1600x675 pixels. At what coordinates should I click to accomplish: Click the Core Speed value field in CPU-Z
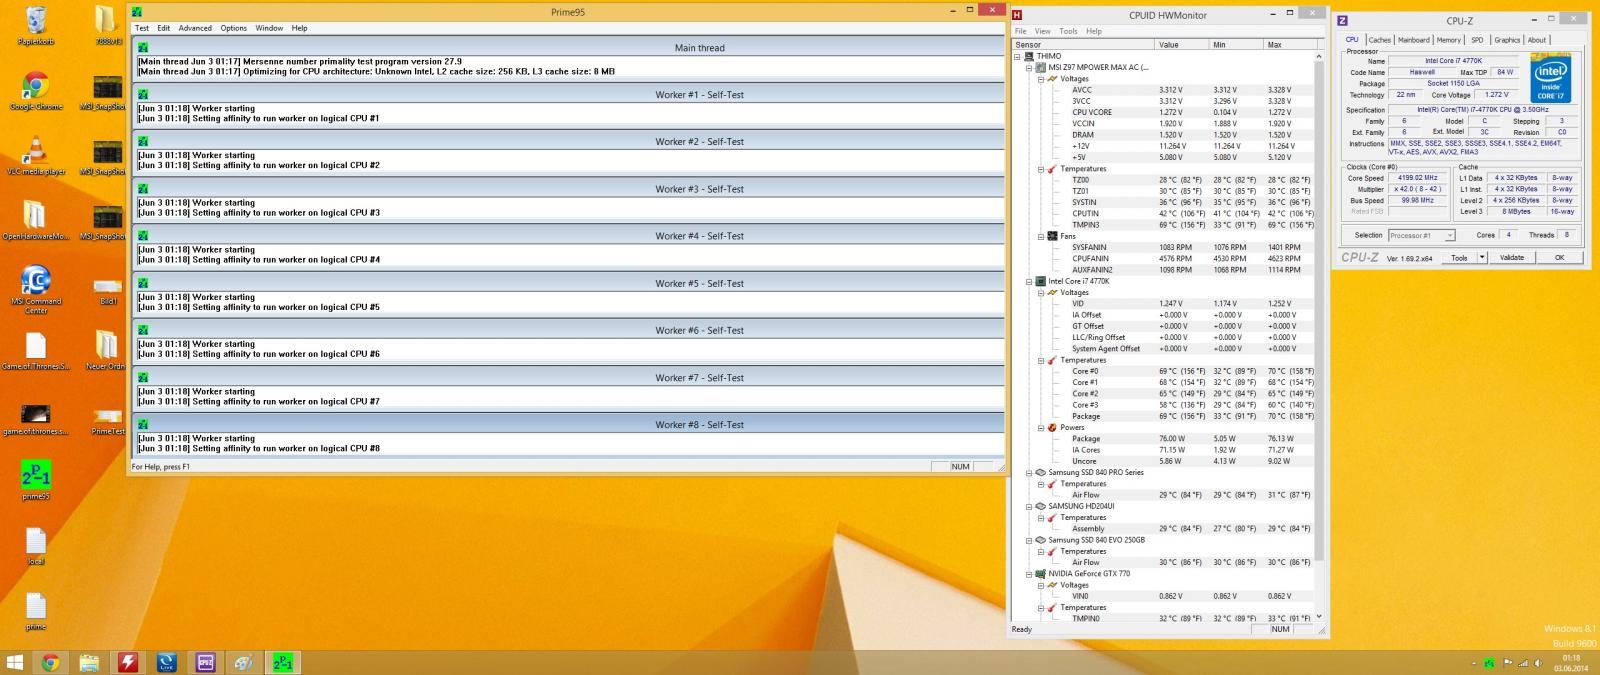click(x=1416, y=178)
